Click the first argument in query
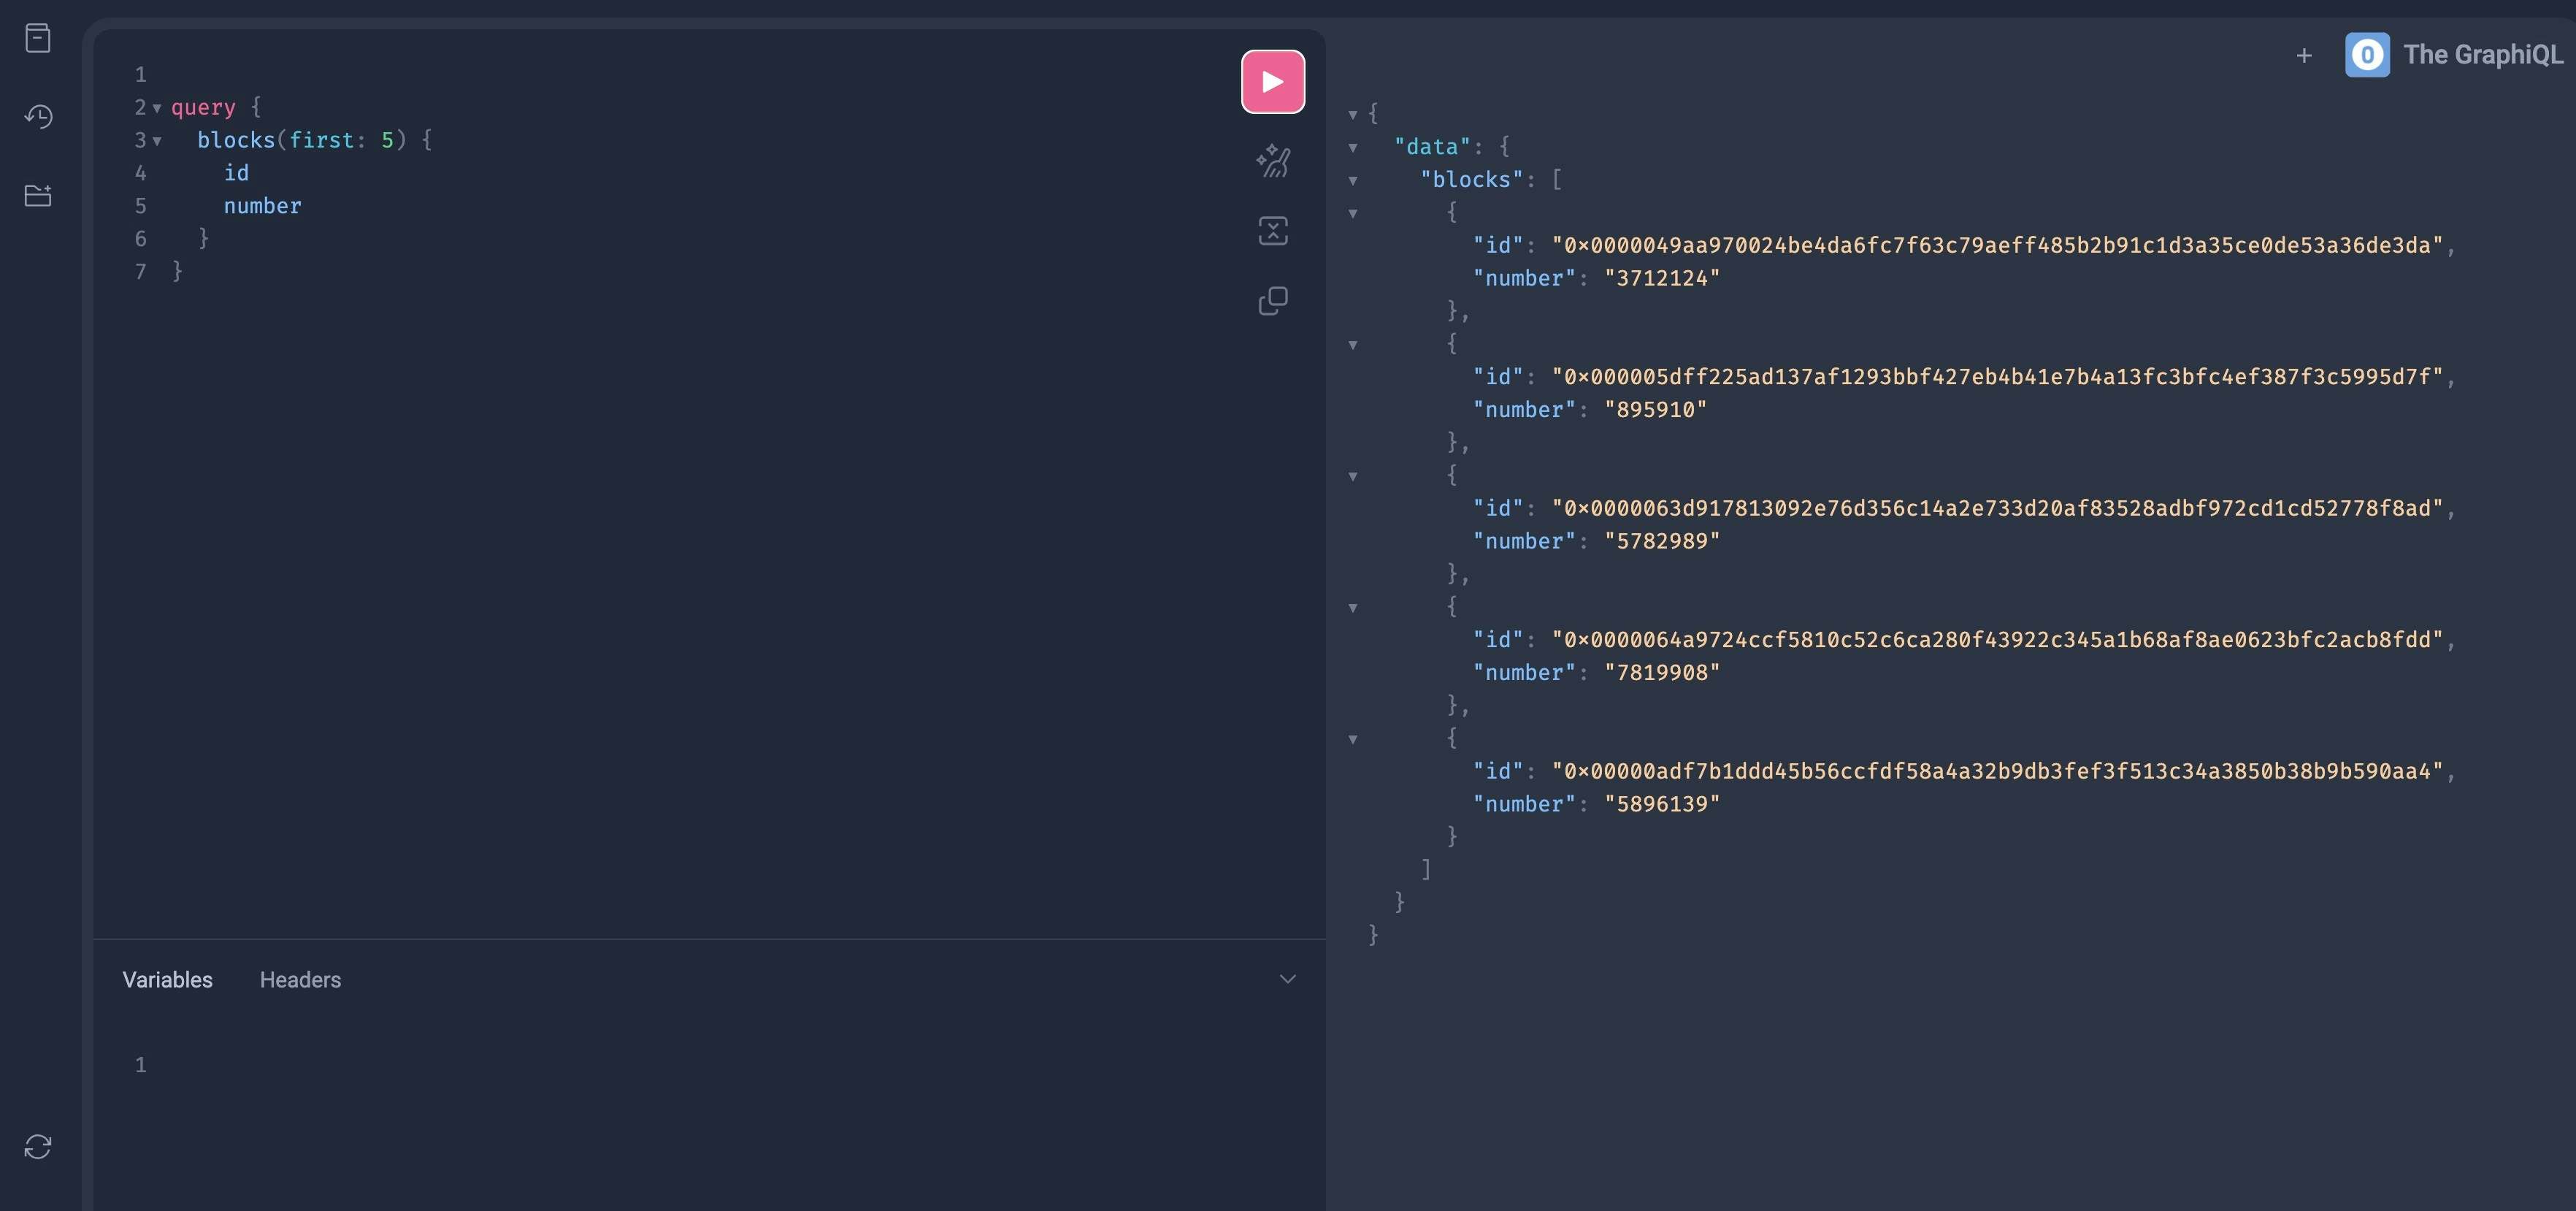Screen dimensions: 2576x1211 (321, 140)
